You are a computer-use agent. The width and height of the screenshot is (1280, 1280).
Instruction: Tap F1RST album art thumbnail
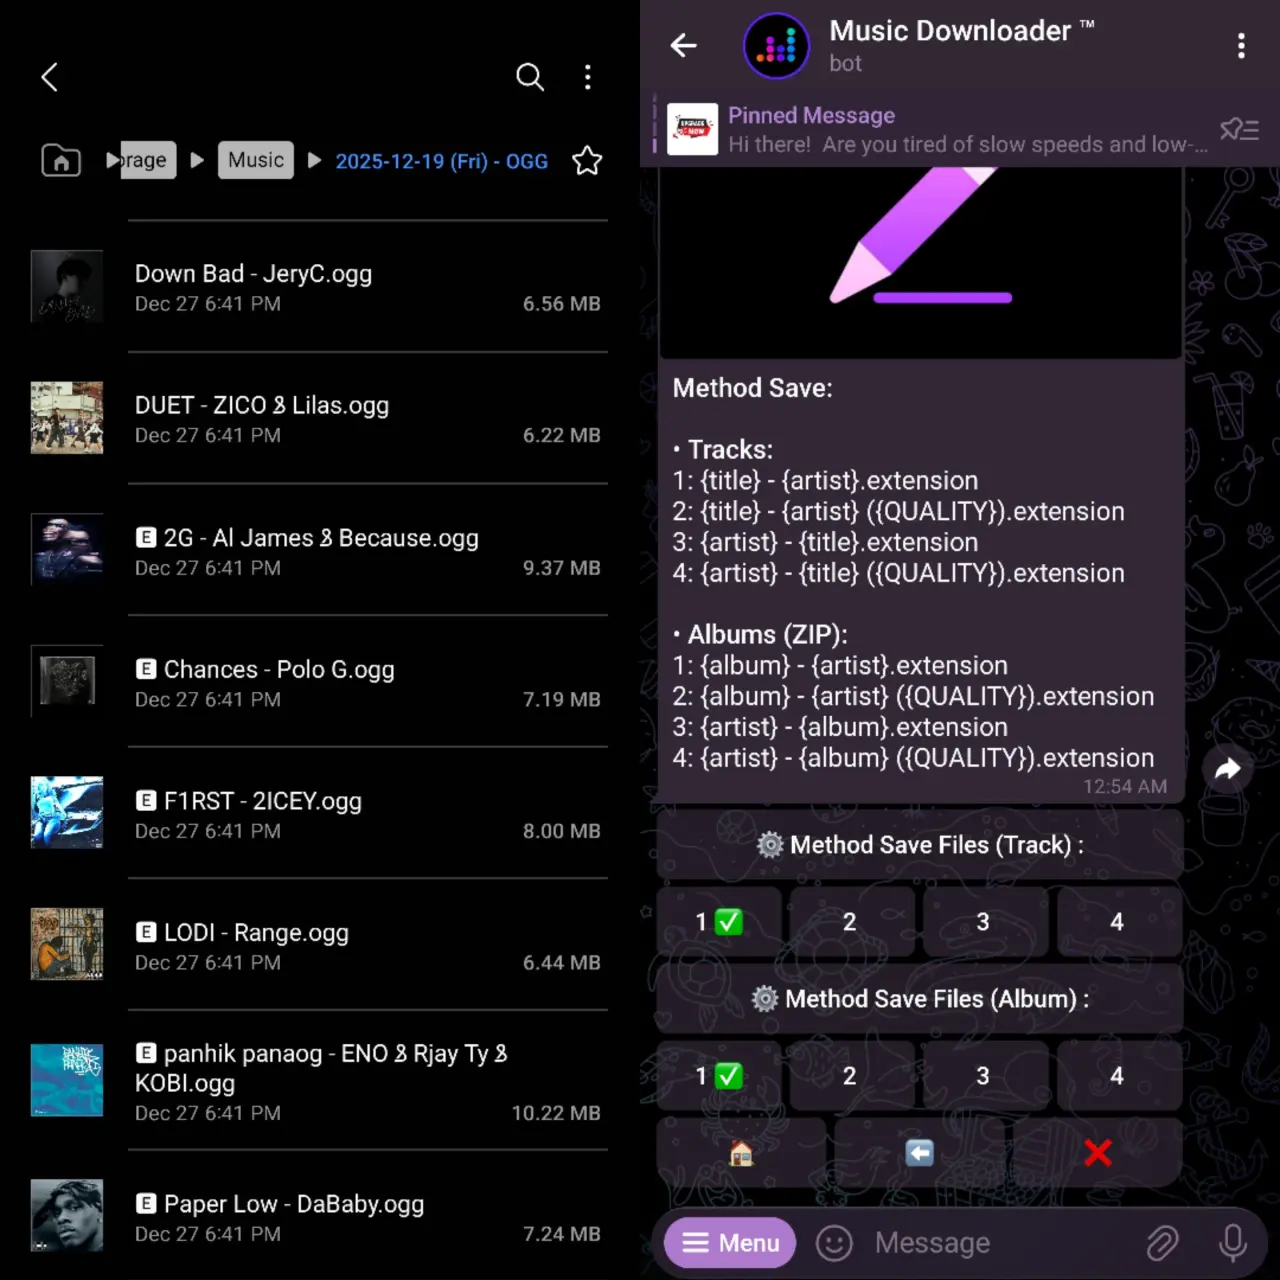(x=67, y=812)
